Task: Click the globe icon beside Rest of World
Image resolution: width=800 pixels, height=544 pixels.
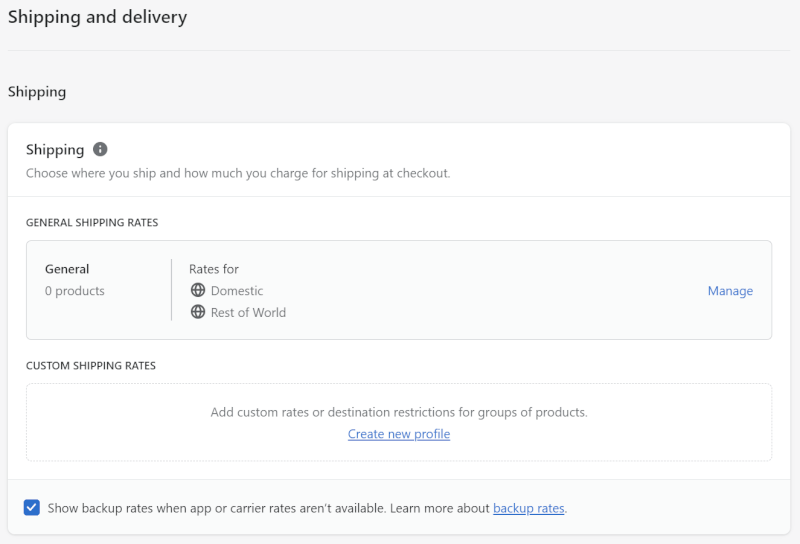Action: [x=198, y=312]
